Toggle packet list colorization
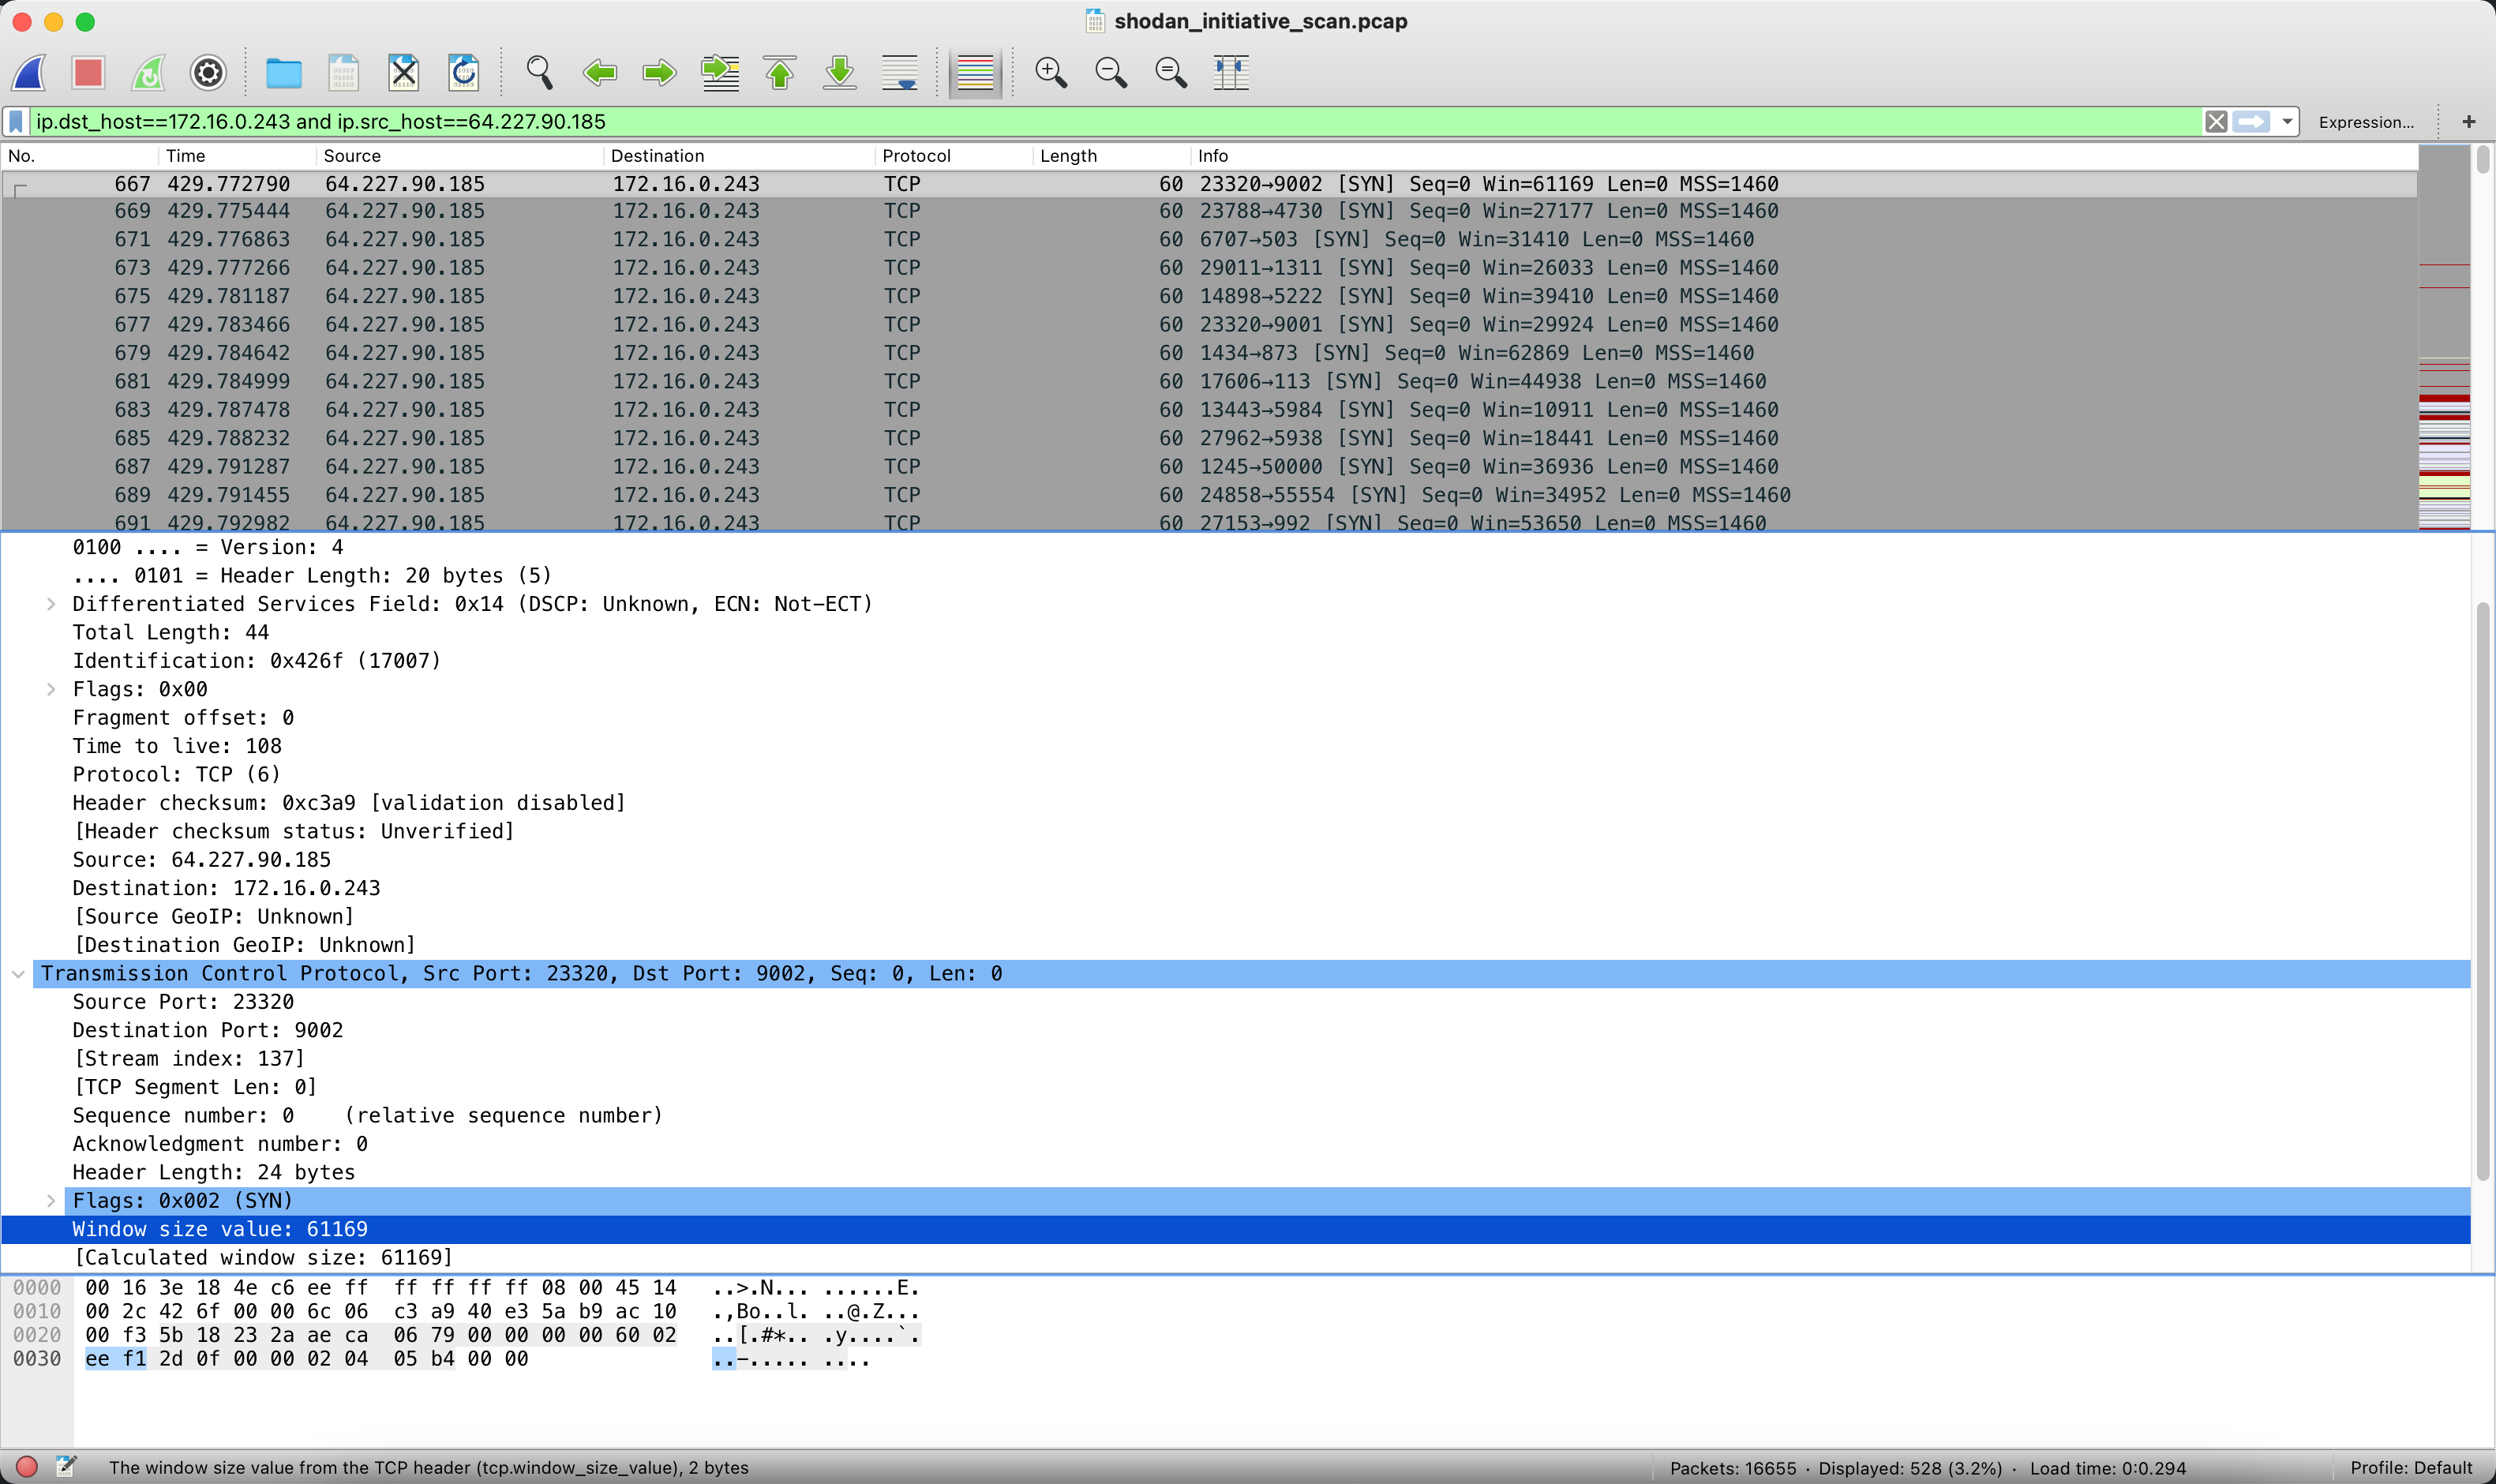The width and height of the screenshot is (2496, 1484). pyautogui.click(x=975, y=72)
